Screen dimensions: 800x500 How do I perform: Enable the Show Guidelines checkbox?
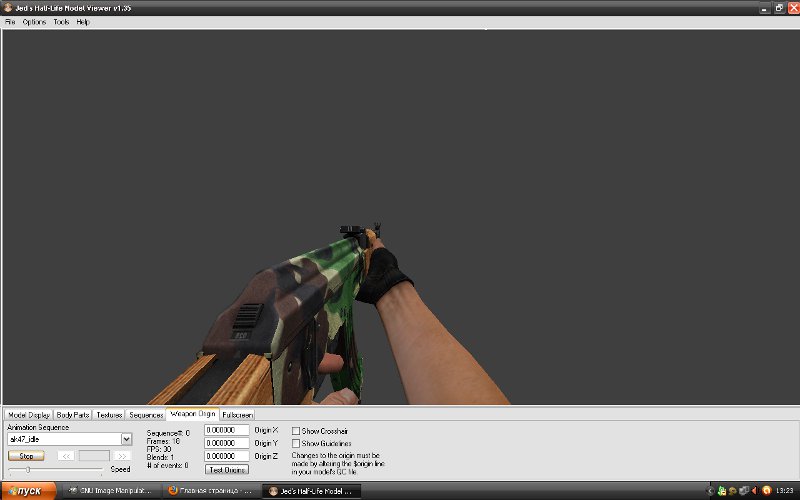[x=296, y=443]
